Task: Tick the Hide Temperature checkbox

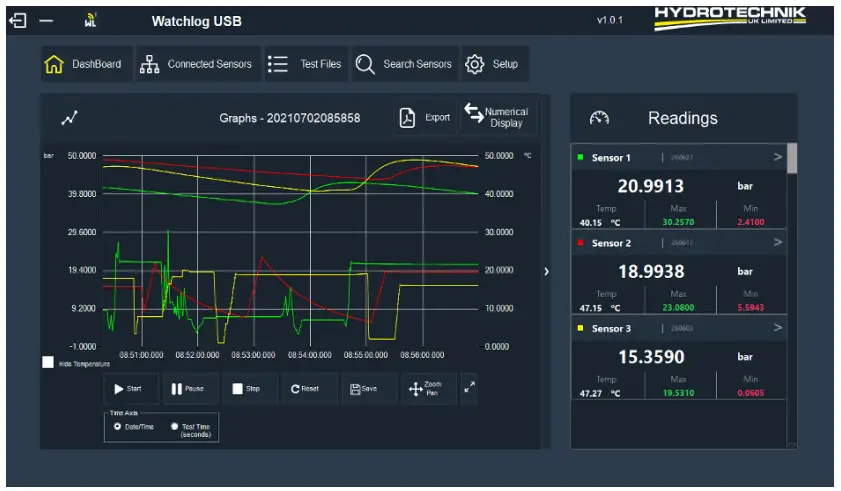Action: pyautogui.click(x=48, y=362)
